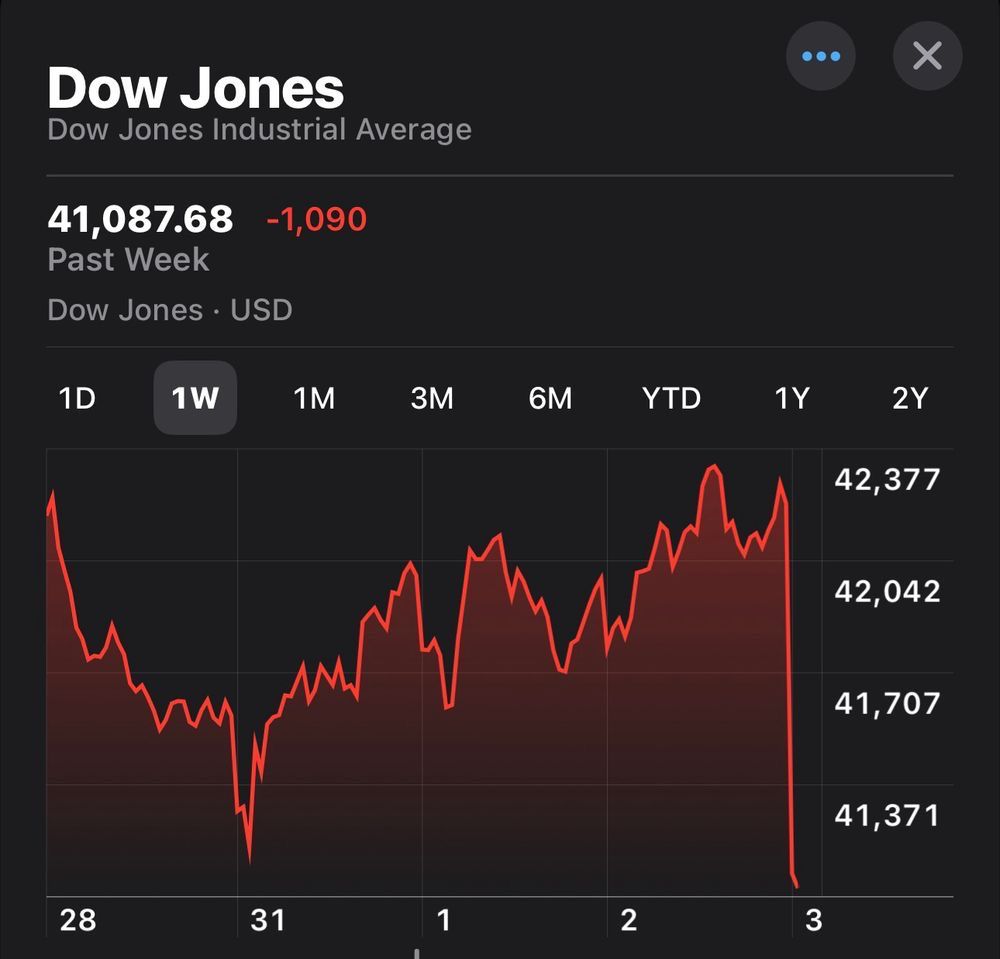Viewport: 1000px width, 959px height.
Task: Click the 42,042 axis label
Action: point(888,592)
